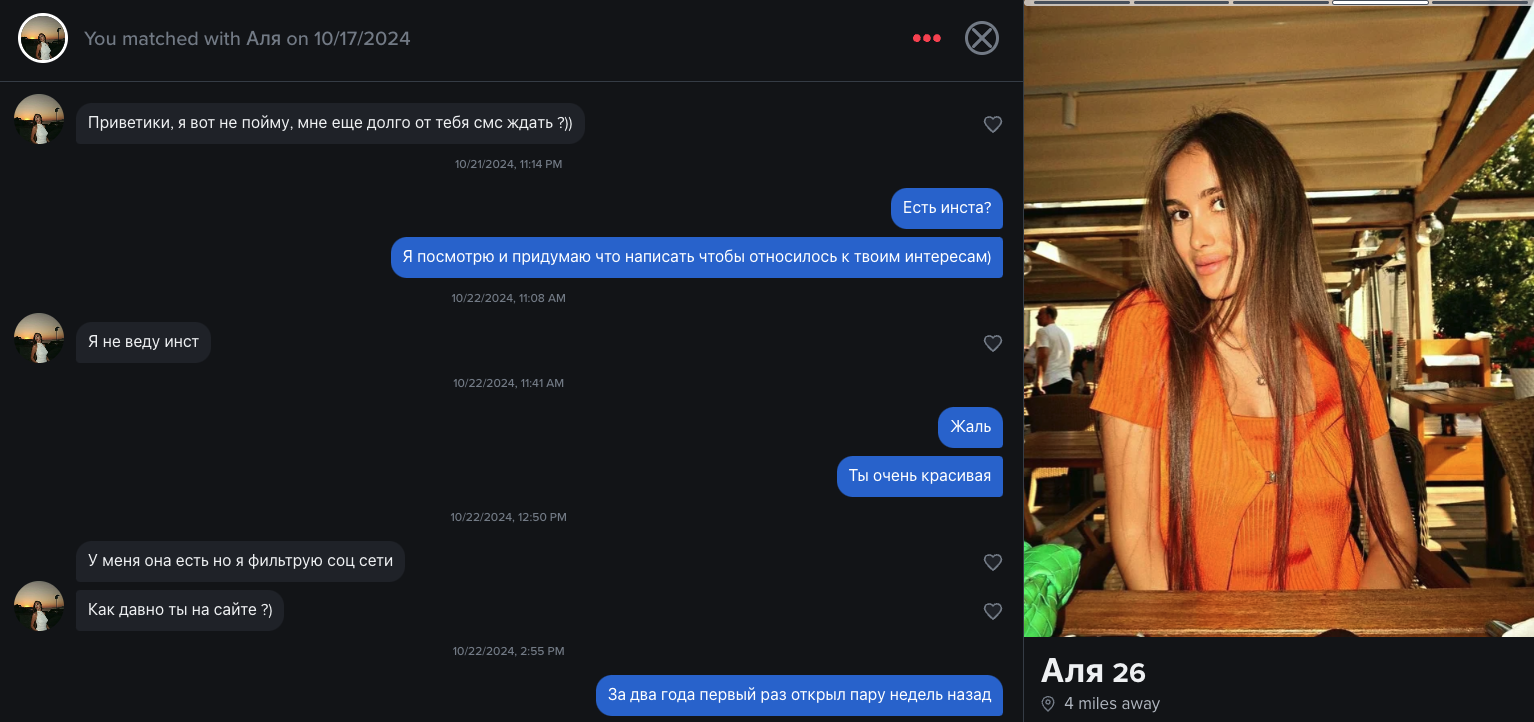Click the profile name "Аля 26"

coord(1093,671)
